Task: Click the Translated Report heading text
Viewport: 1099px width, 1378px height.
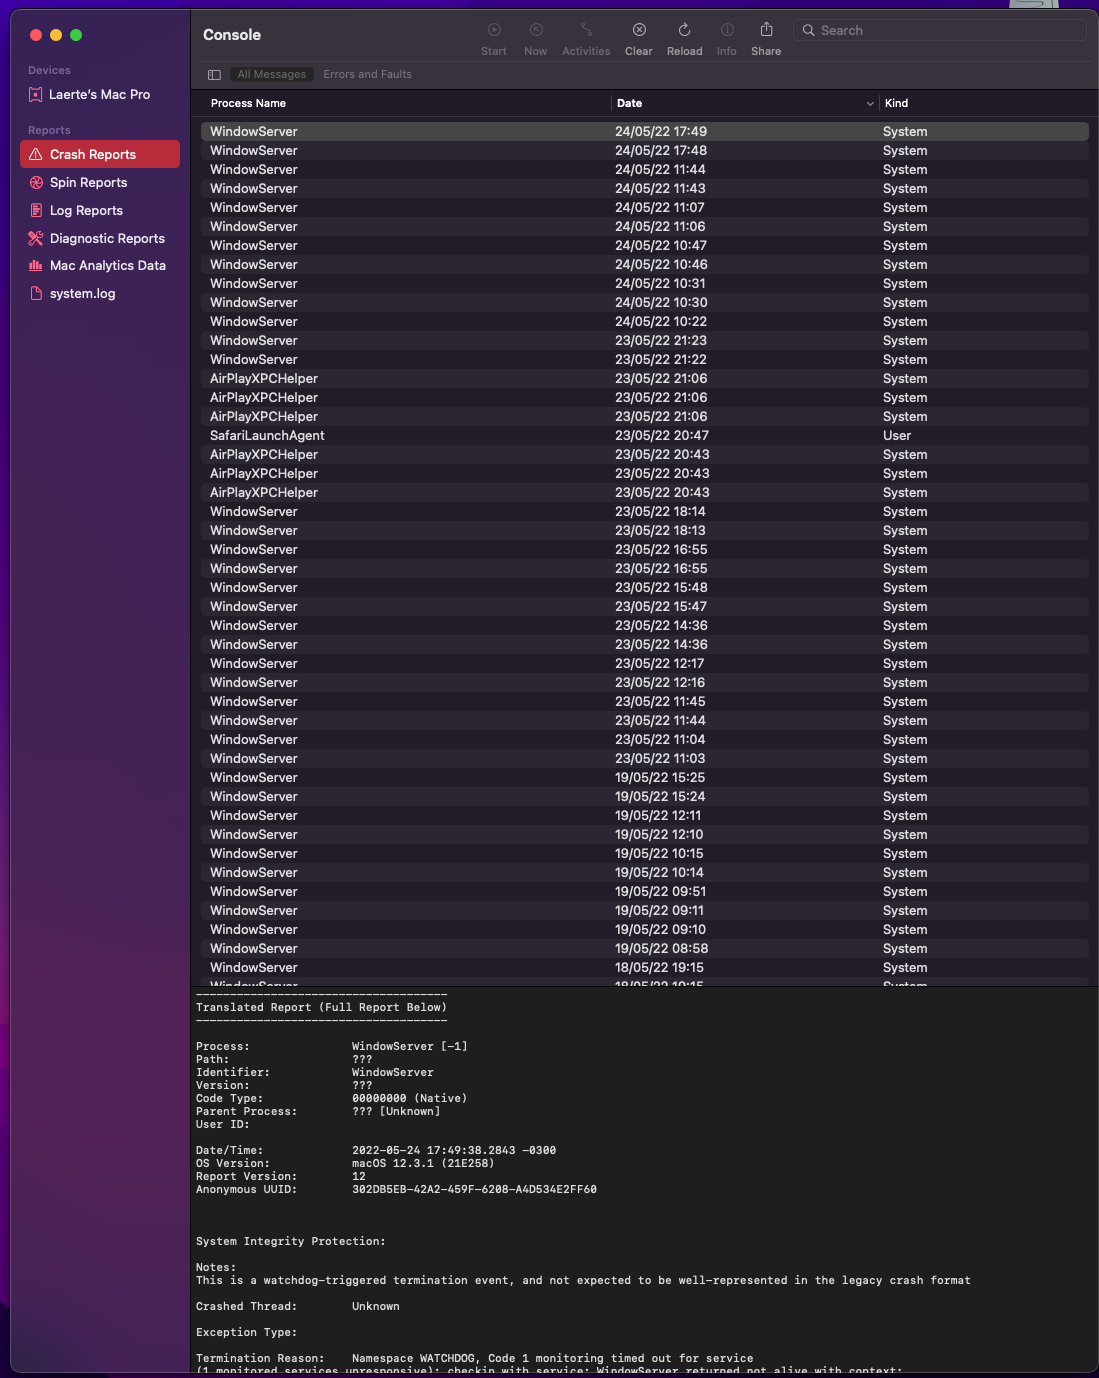Action: click(321, 1007)
